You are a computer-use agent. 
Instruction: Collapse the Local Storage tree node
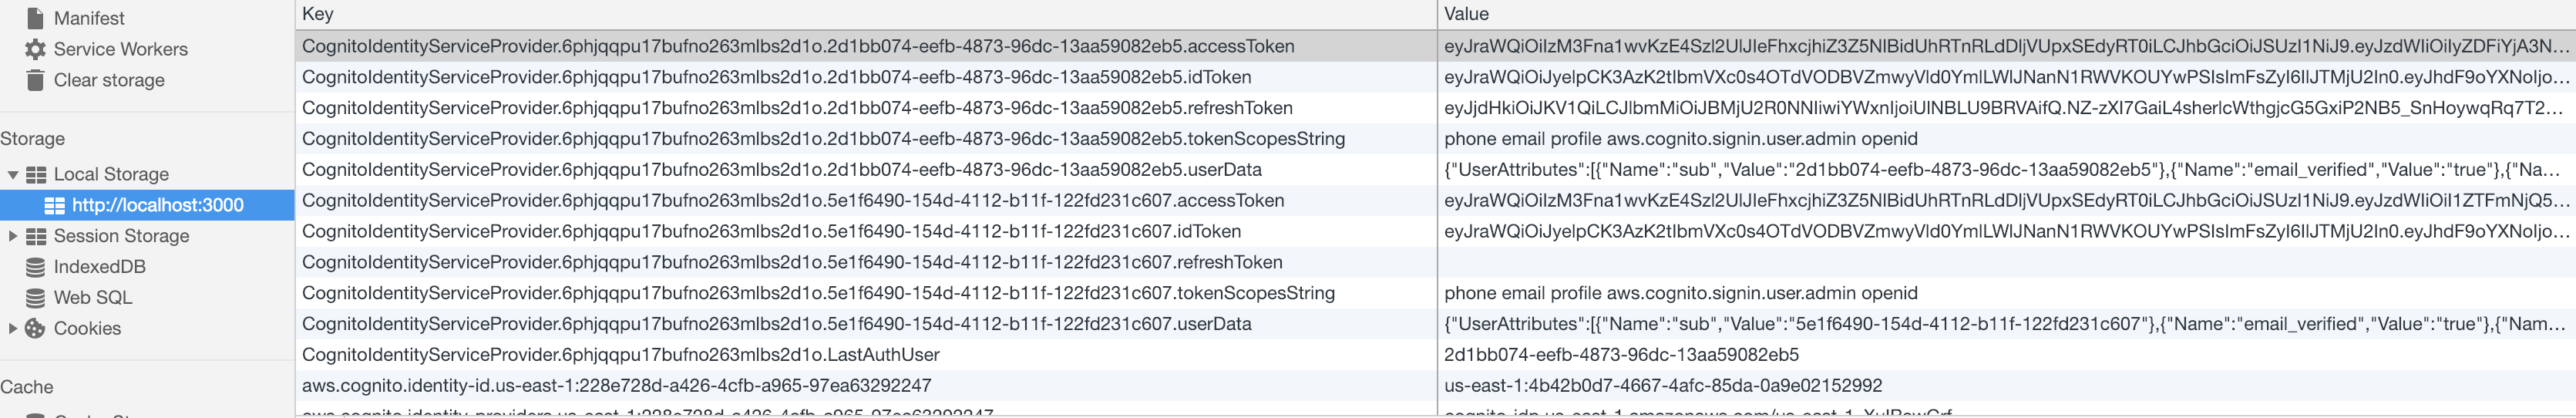[13, 174]
